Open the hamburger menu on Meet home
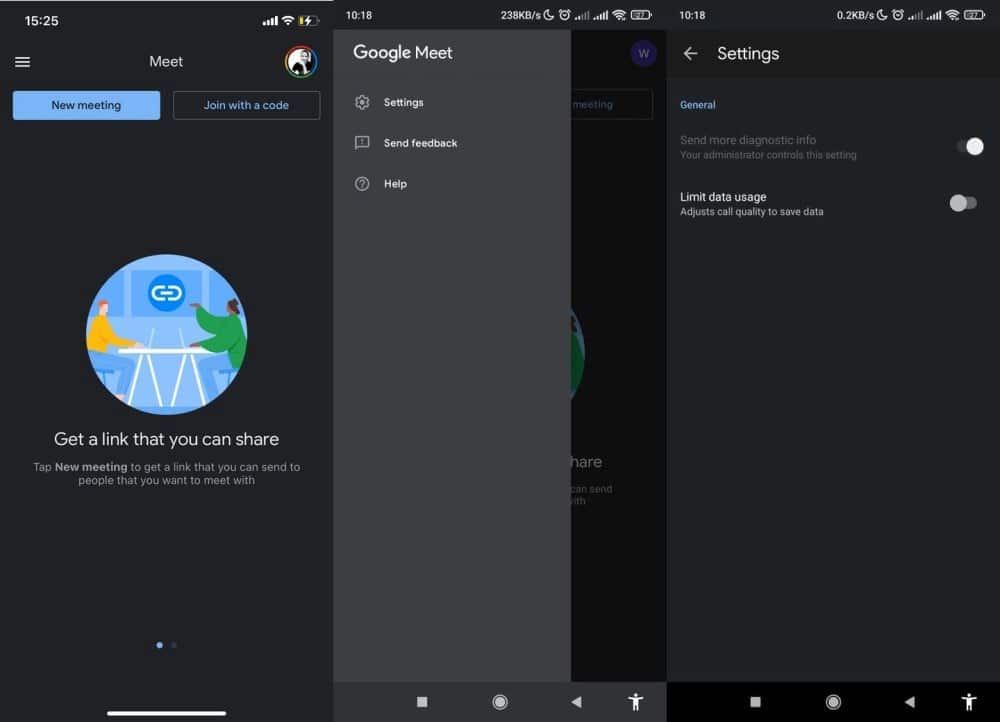Screen dimensions: 1000x722 pos(22,62)
